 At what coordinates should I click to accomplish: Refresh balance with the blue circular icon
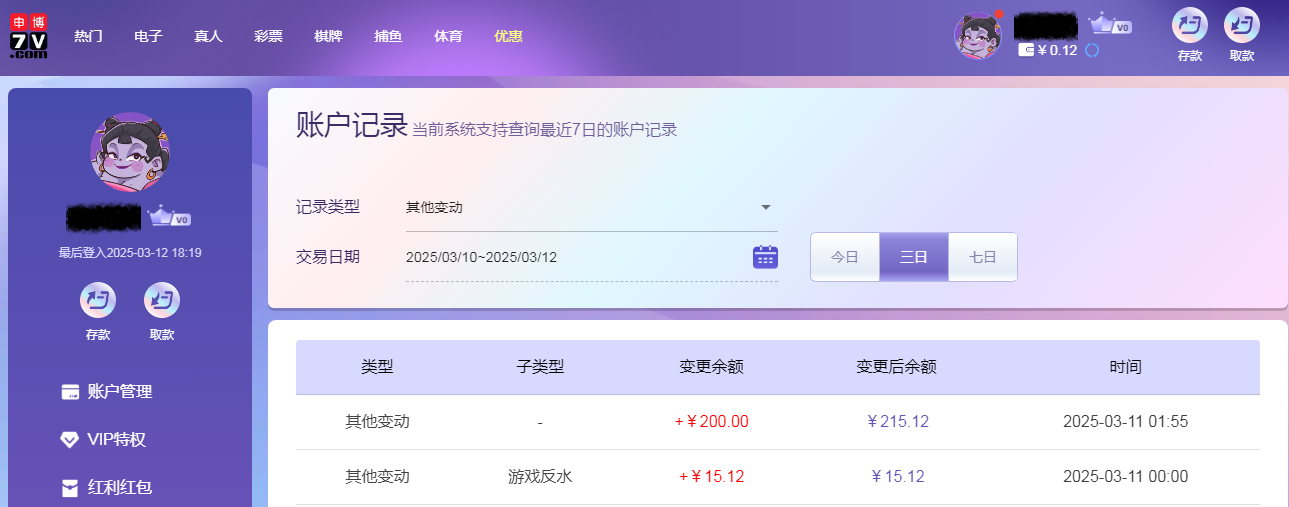(1092, 49)
